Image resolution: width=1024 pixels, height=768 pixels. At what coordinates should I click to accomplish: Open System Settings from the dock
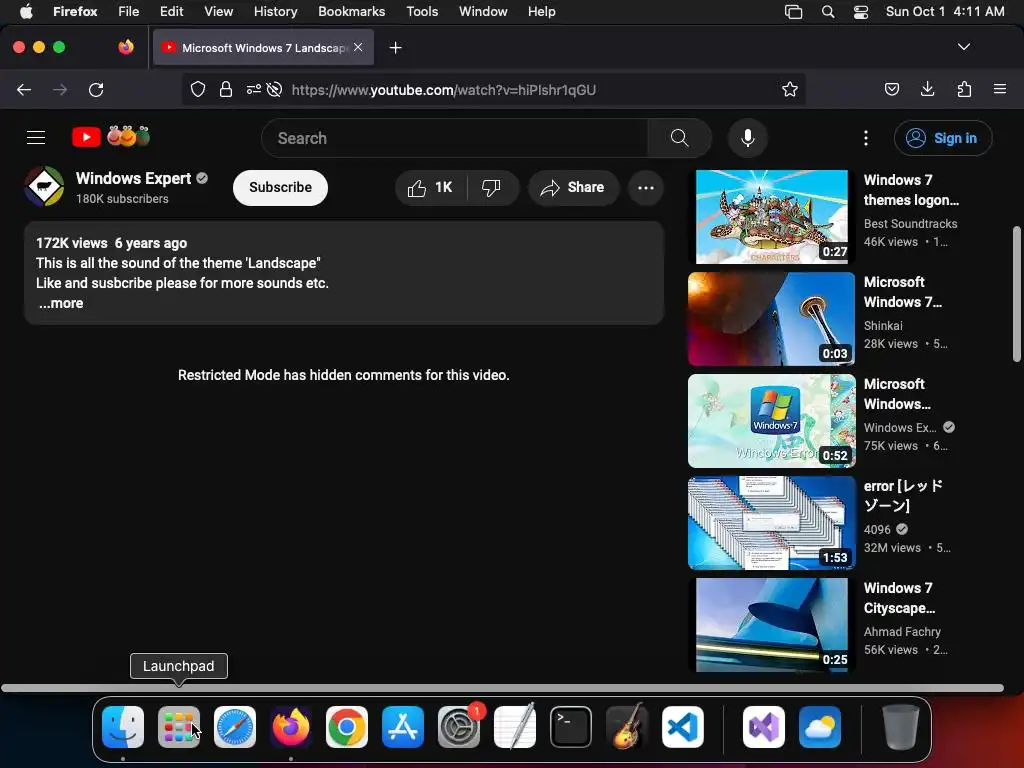(459, 727)
